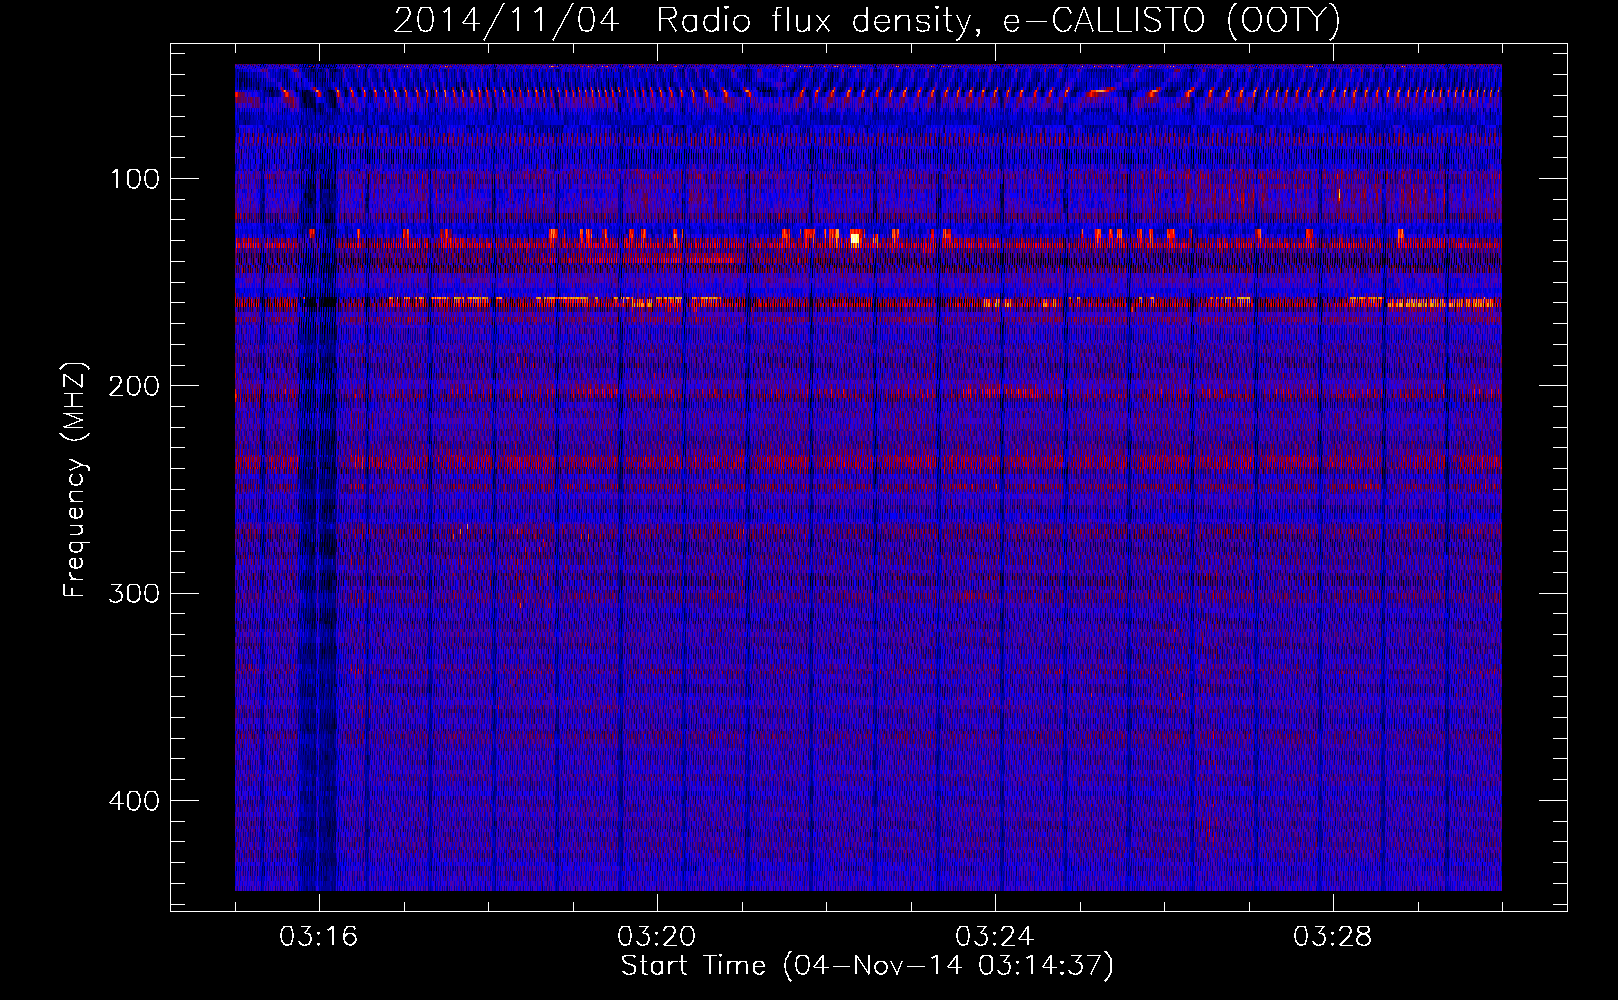Click the 03:20 time tick label
Image resolution: width=1618 pixels, height=1000 pixels.
click(x=656, y=937)
